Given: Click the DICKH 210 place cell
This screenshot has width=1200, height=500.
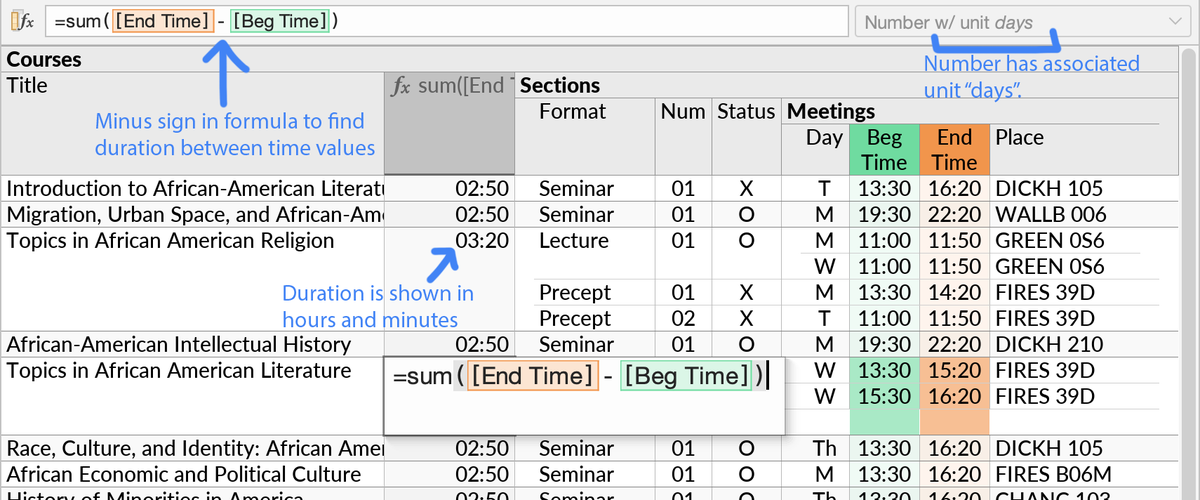Looking at the screenshot, I should (1049, 344).
